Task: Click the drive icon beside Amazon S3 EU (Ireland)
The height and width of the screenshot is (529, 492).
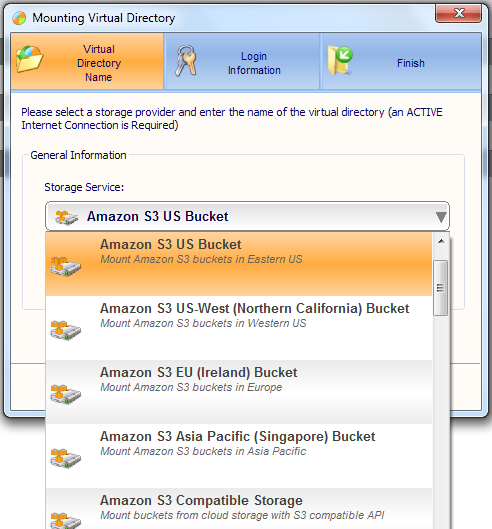Action: 65,394
